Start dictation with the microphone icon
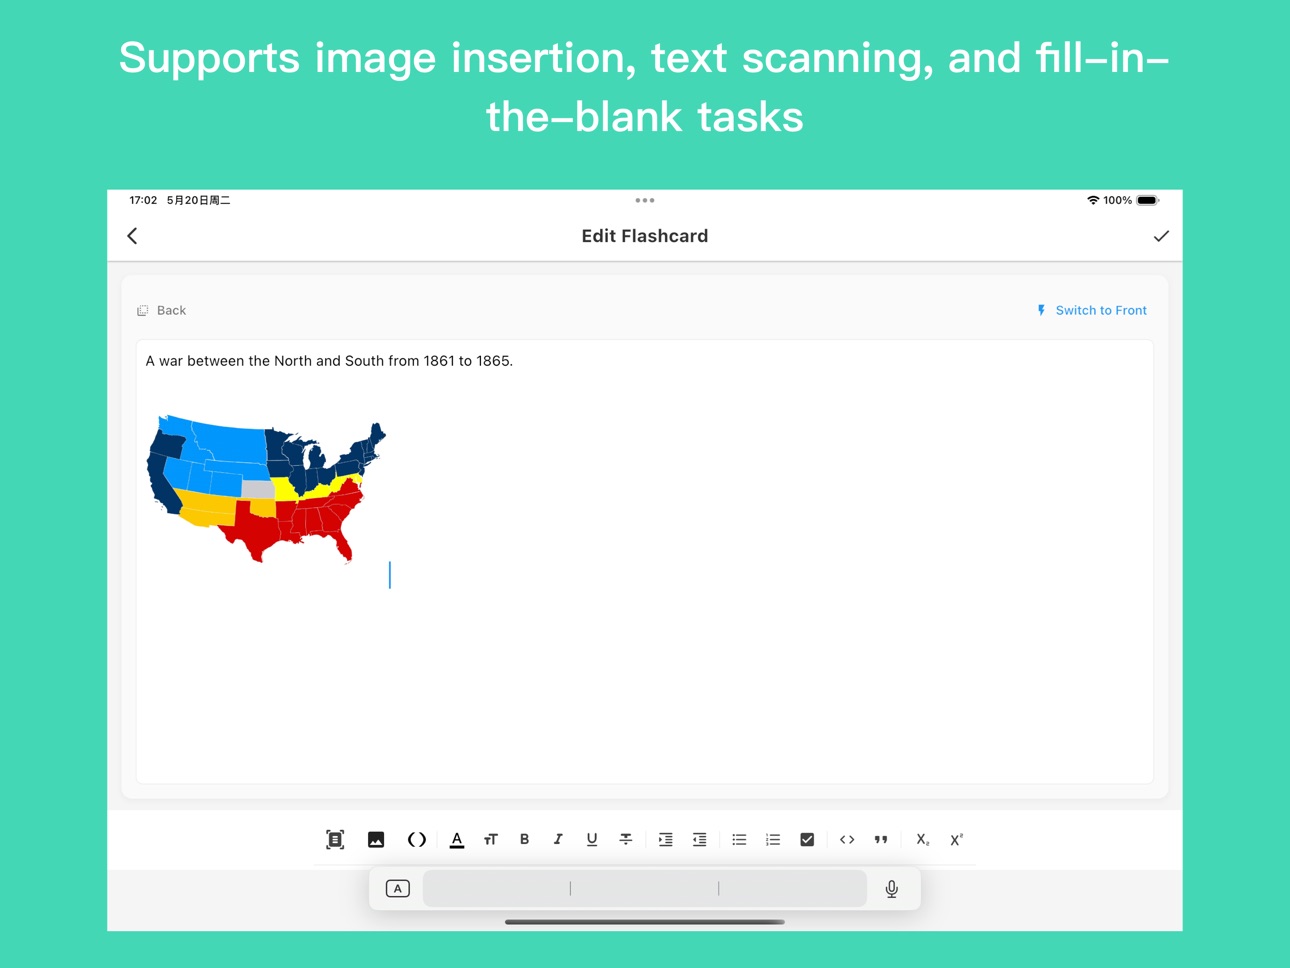This screenshot has height=968, width=1290. 892,888
